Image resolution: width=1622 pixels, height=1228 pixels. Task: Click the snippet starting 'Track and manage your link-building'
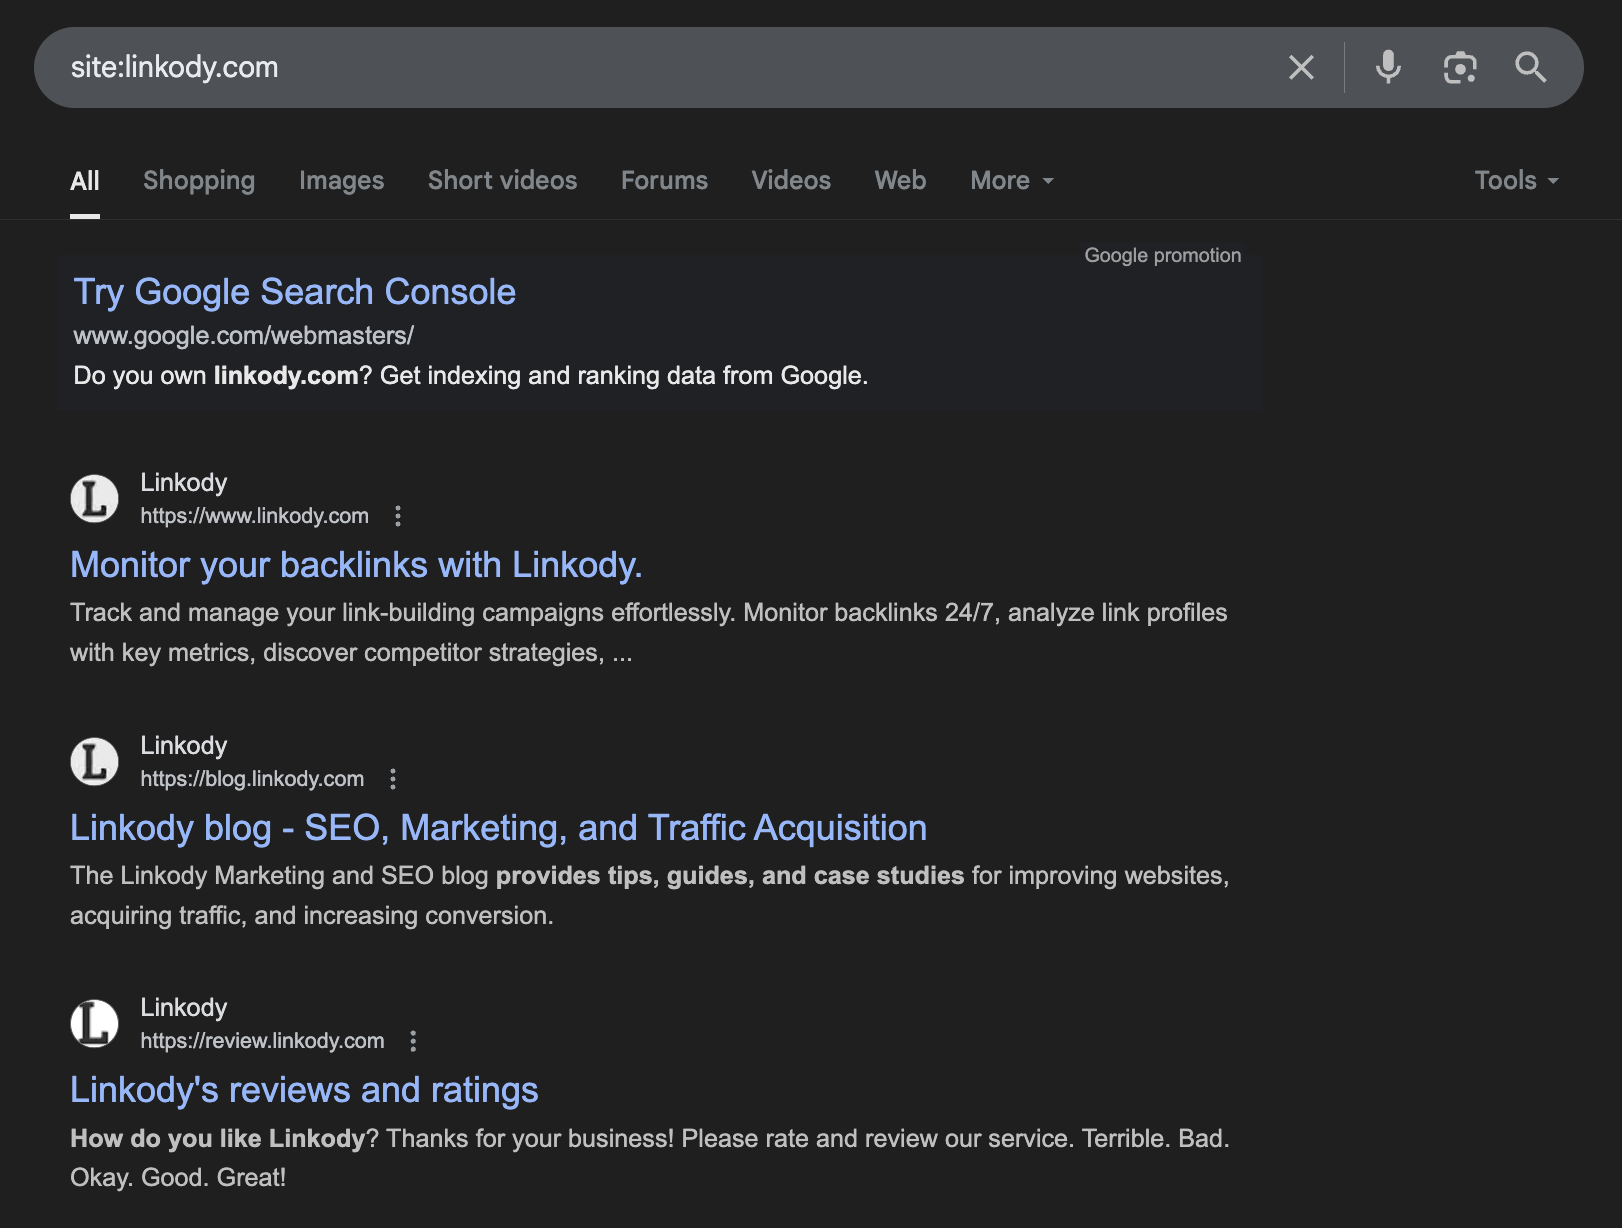click(x=649, y=633)
